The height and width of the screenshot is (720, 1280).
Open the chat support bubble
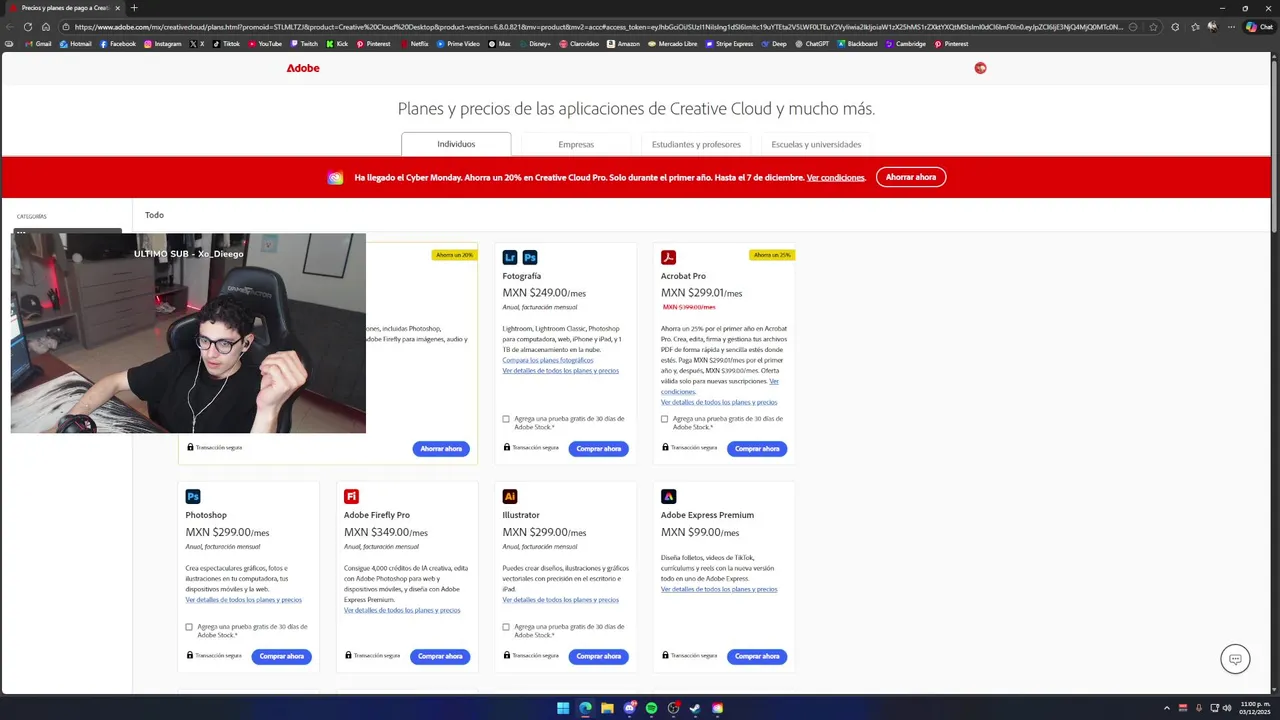pos(1235,659)
